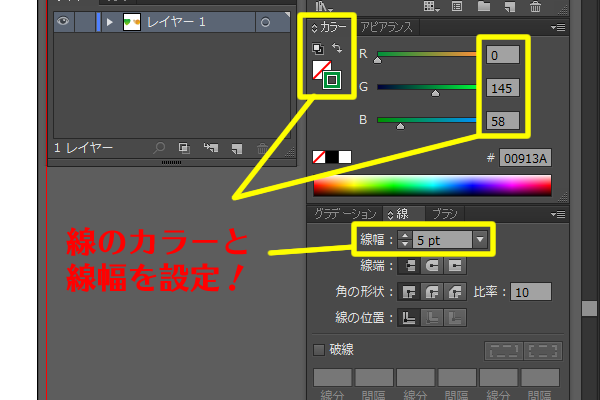The image size is (600, 400).
Task: Click the make clipping mask icon
Action: click(x=184, y=148)
